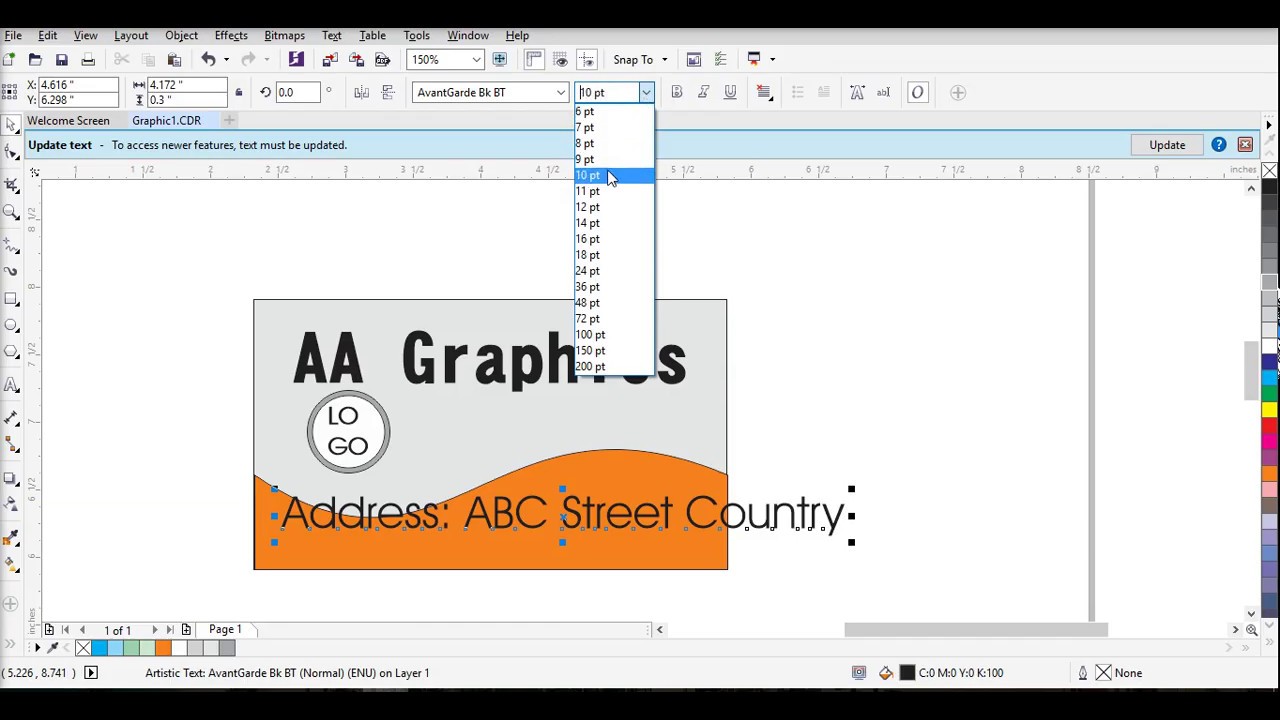1280x720 pixels.
Task: Click the Undo arrow icon
Action: (x=208, y=60)
